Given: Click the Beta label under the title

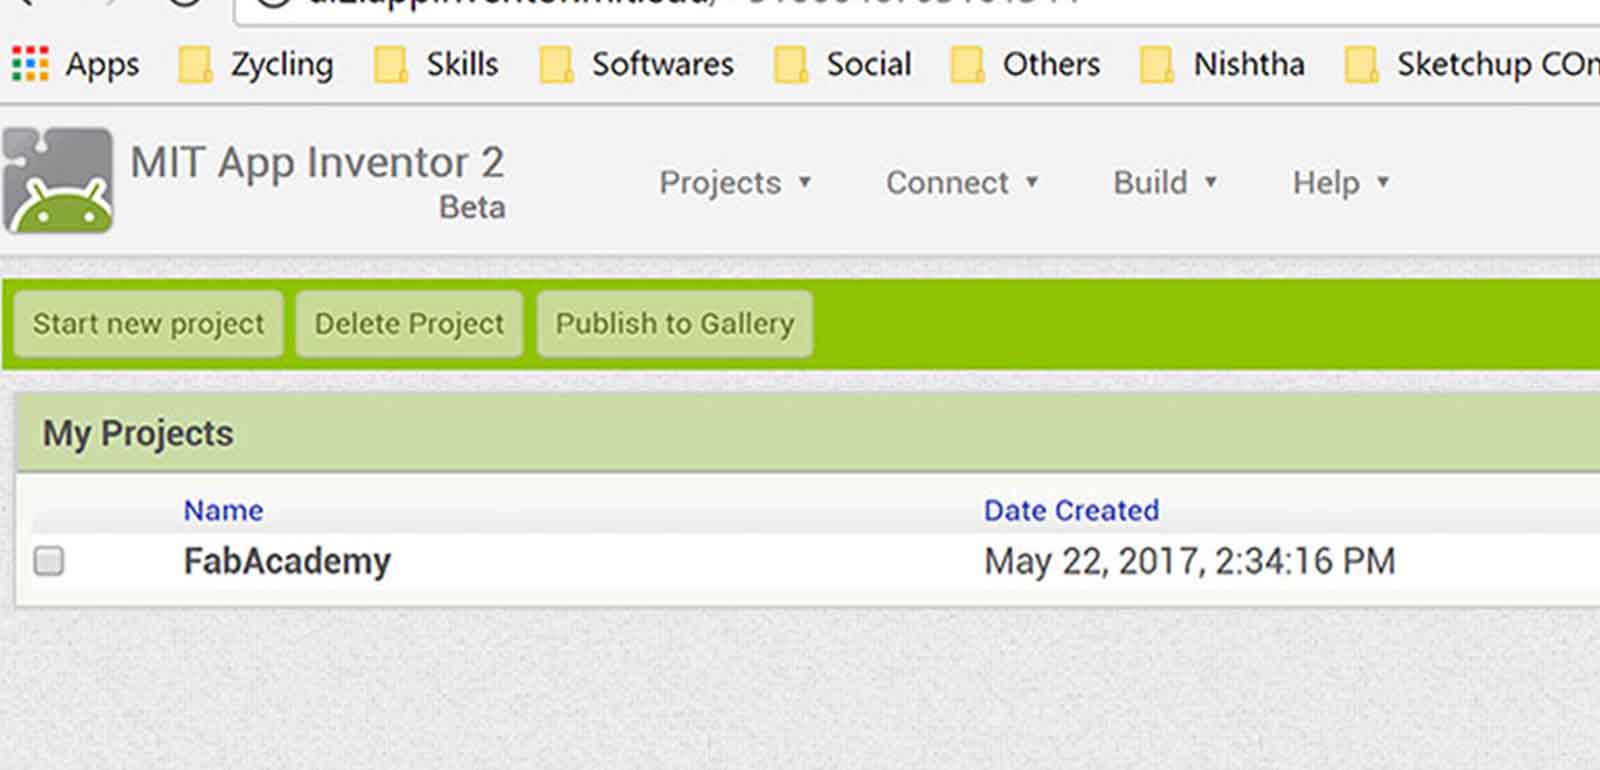Looking at the screenshot, I should point(472,208).
